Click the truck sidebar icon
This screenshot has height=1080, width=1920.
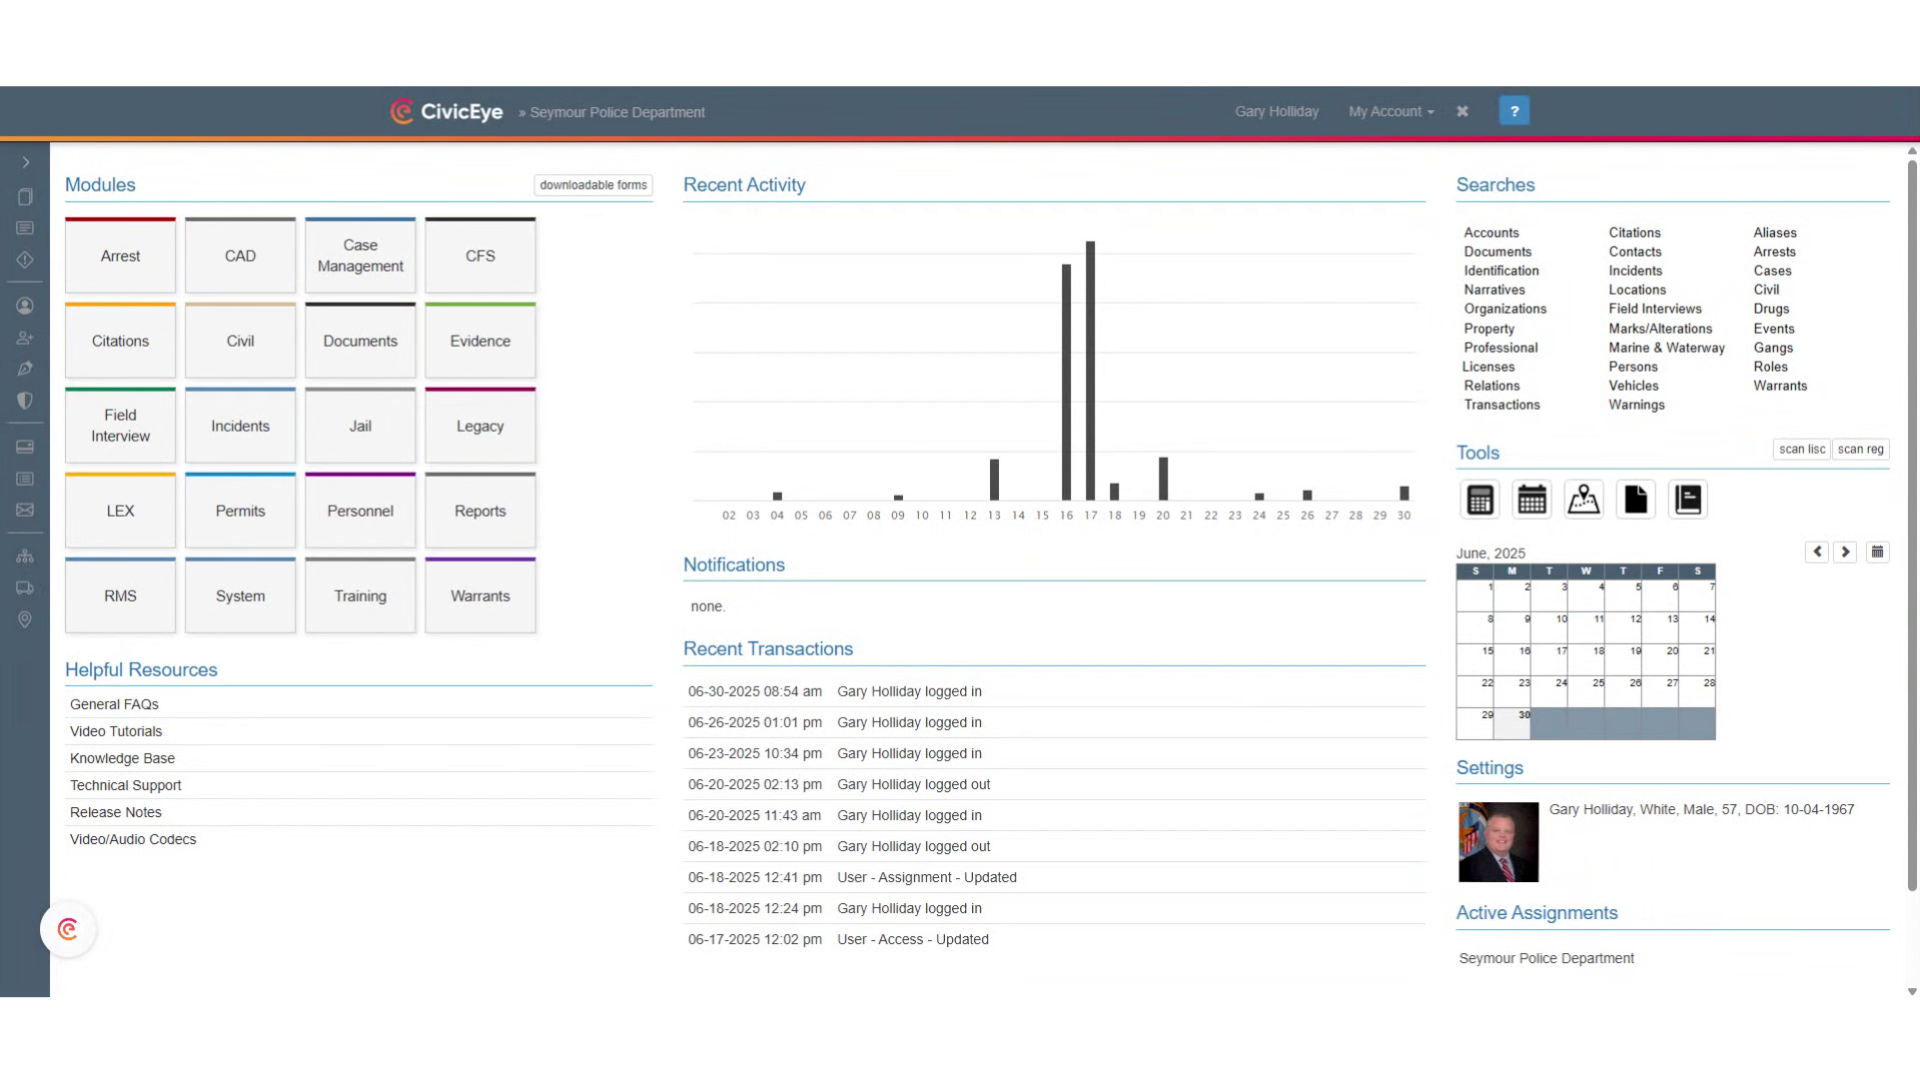(25, 588)
